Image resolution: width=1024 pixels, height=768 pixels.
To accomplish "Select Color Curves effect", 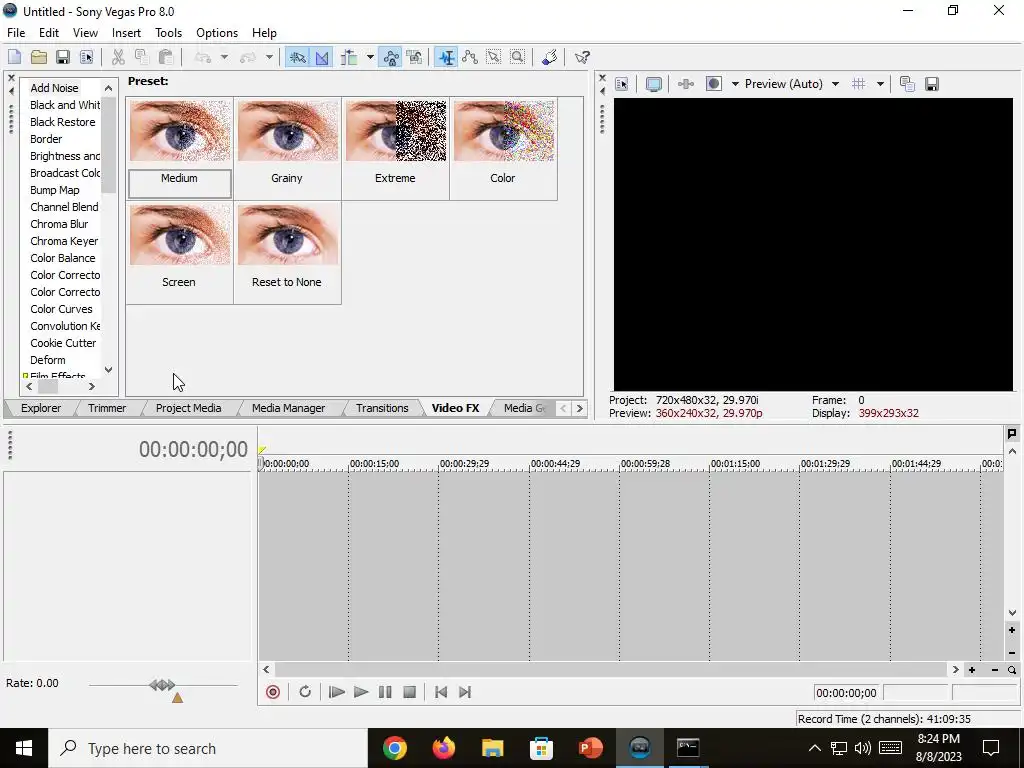I will tap(61, 309).
